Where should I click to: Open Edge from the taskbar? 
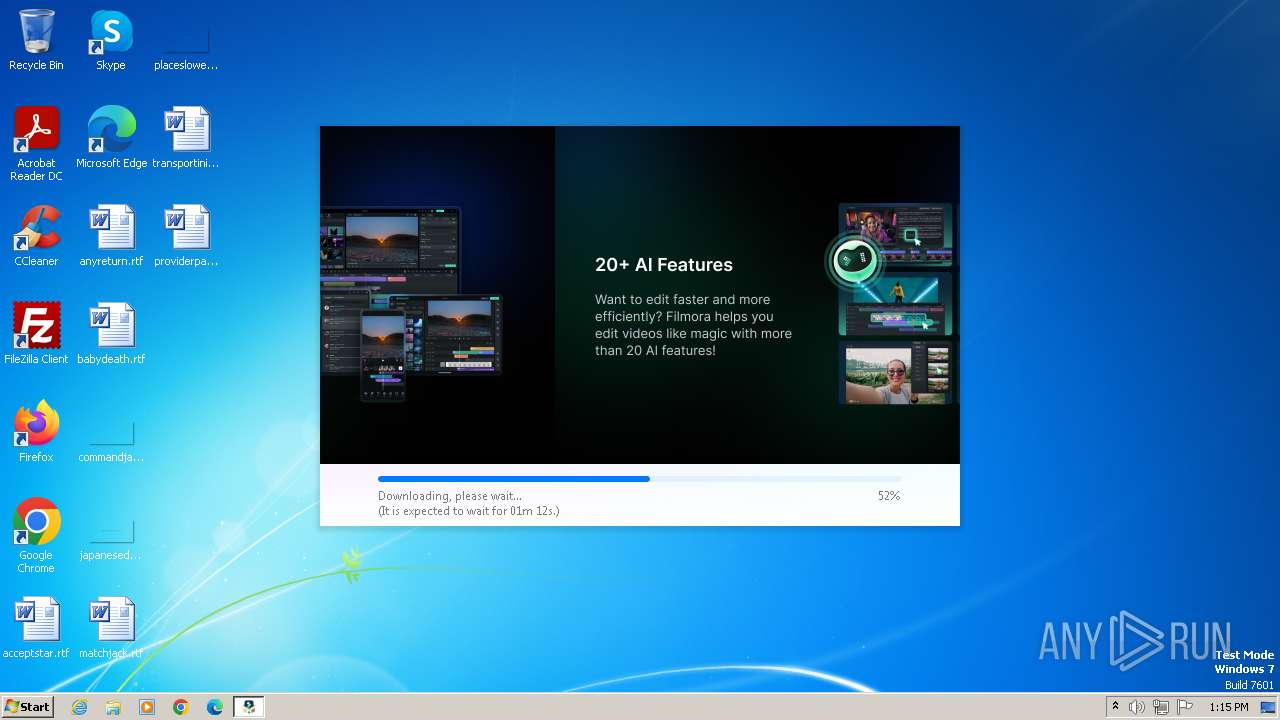215,707
